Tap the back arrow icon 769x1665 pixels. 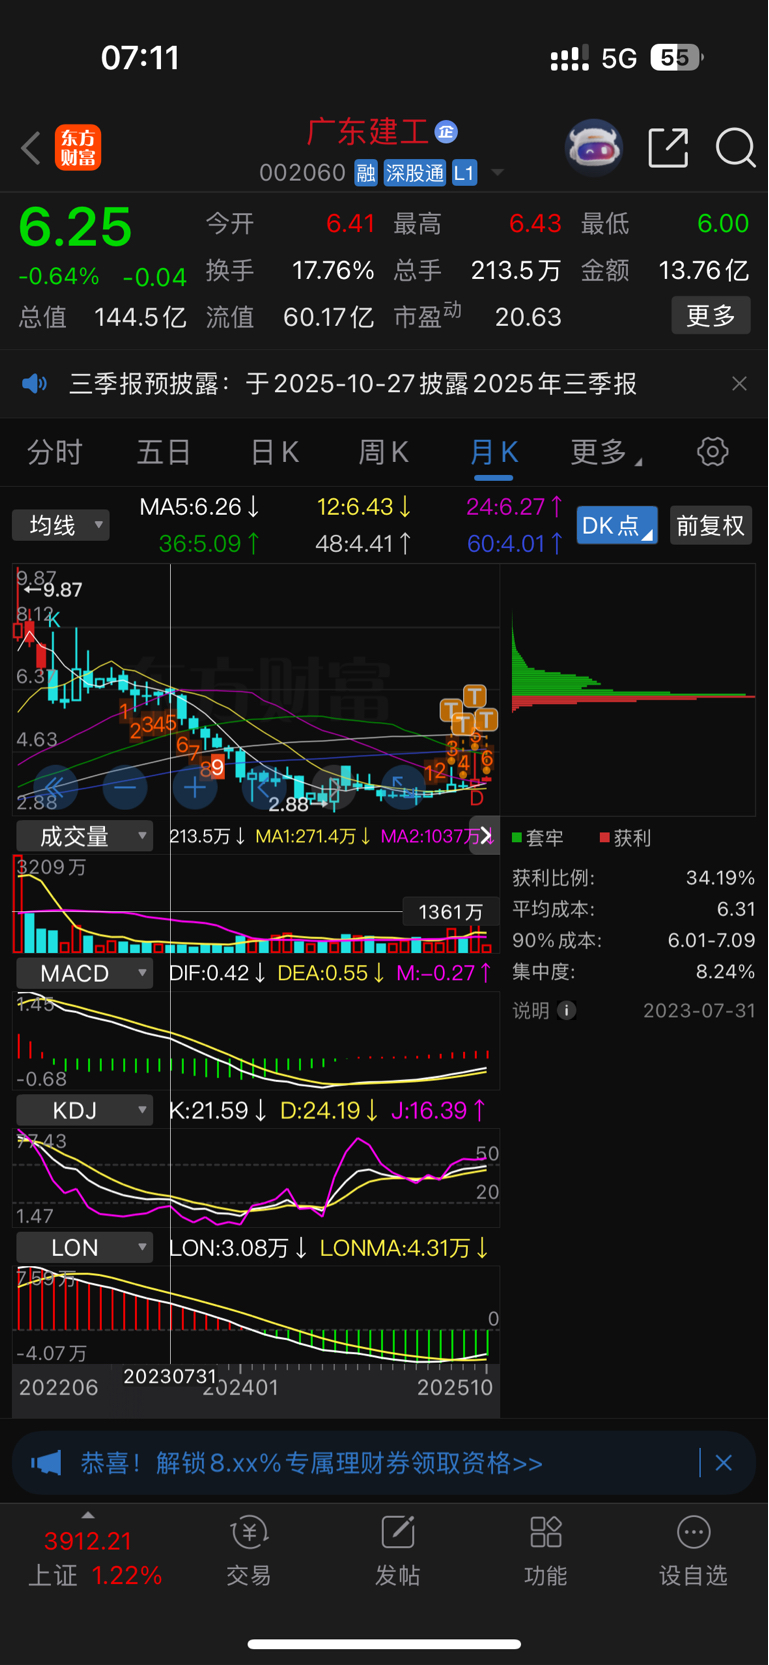[x=31, y=148]
